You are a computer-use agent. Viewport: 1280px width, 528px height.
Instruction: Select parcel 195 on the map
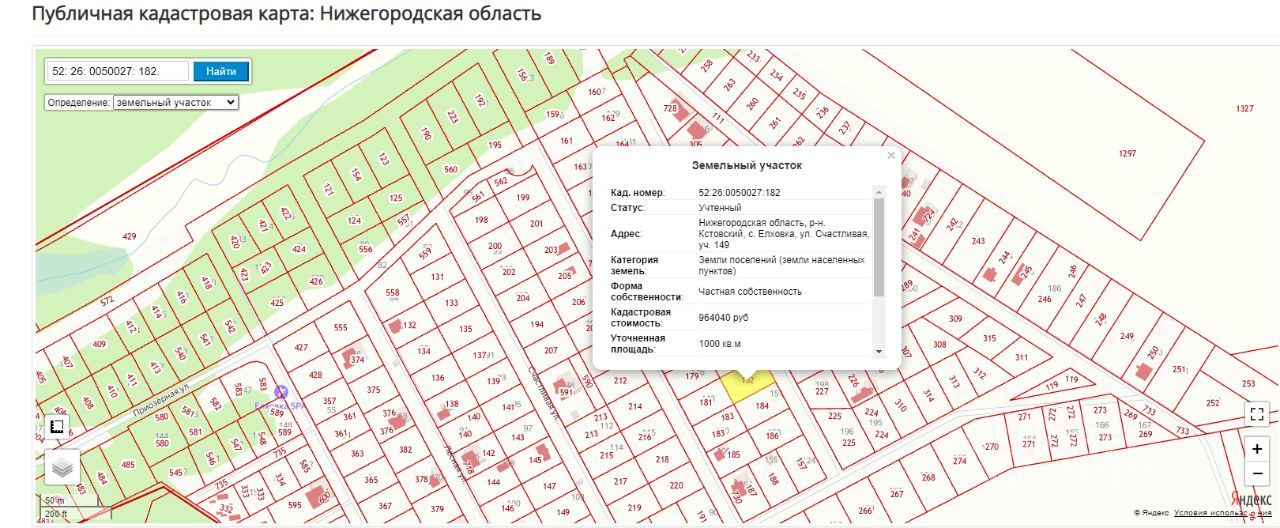494,145
